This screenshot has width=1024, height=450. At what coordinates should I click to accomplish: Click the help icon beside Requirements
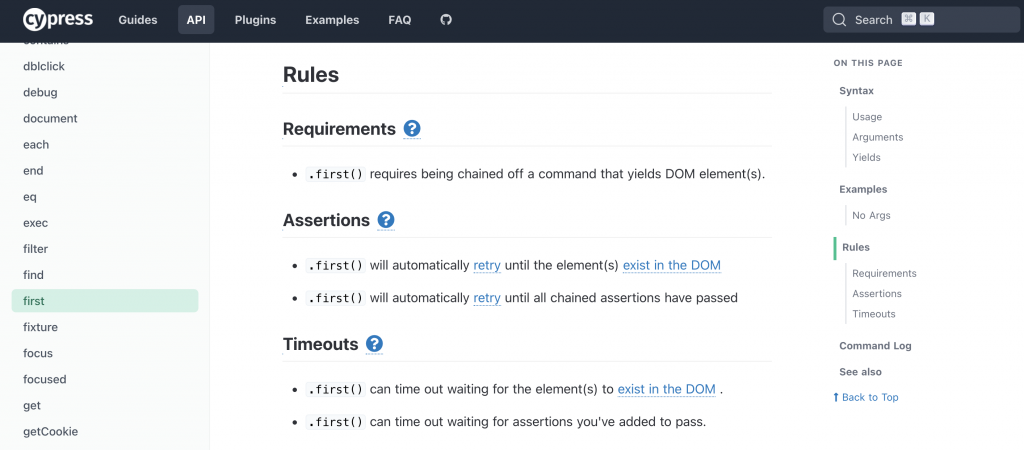(412, 129)
